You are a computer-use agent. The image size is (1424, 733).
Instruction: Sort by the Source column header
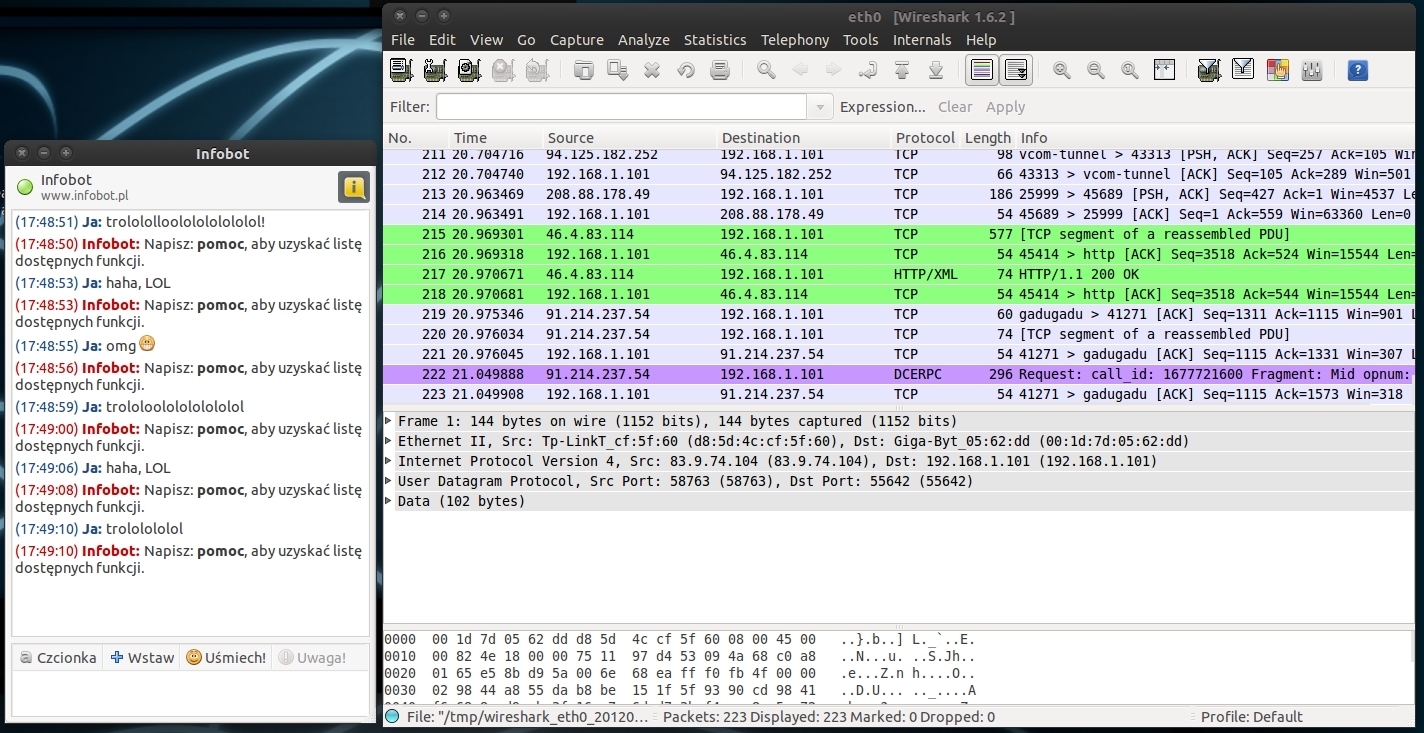pos(630,138)
